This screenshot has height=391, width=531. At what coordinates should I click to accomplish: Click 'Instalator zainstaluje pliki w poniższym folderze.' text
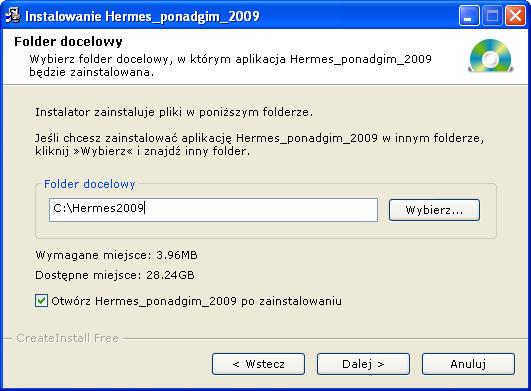tap(174, 112)
